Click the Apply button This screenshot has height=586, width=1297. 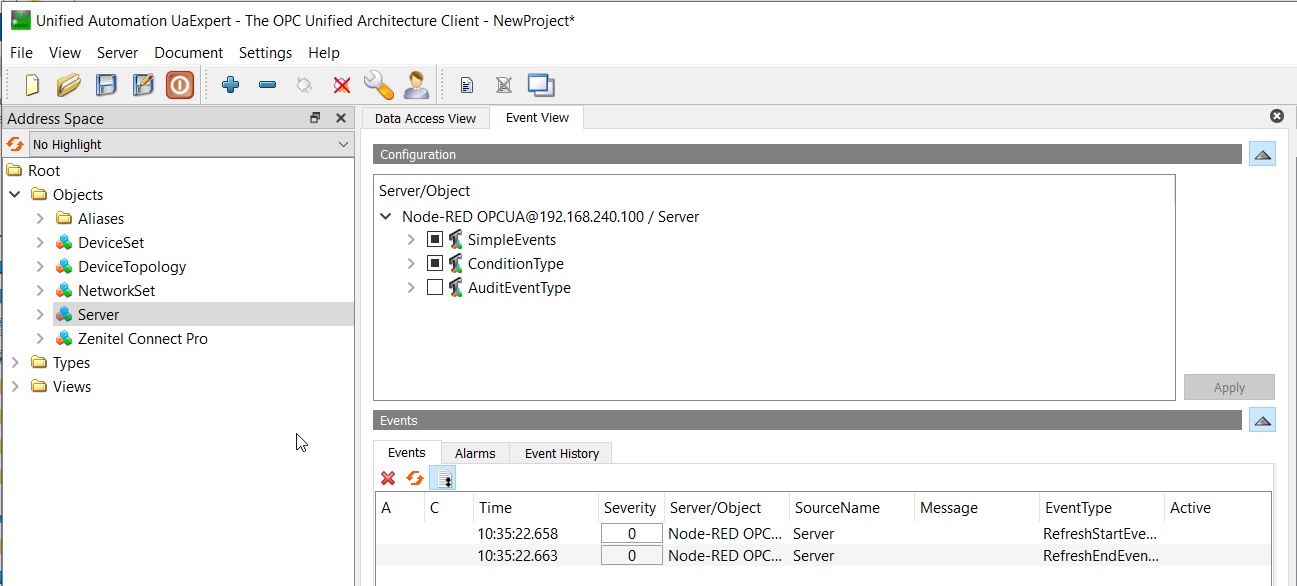click(1229, 388)
